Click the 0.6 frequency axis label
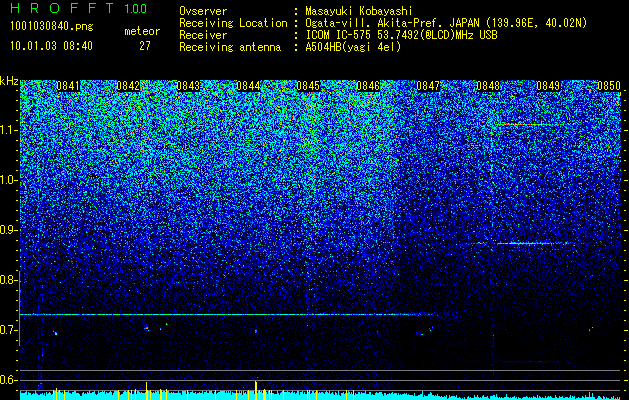 click(8, 380)
